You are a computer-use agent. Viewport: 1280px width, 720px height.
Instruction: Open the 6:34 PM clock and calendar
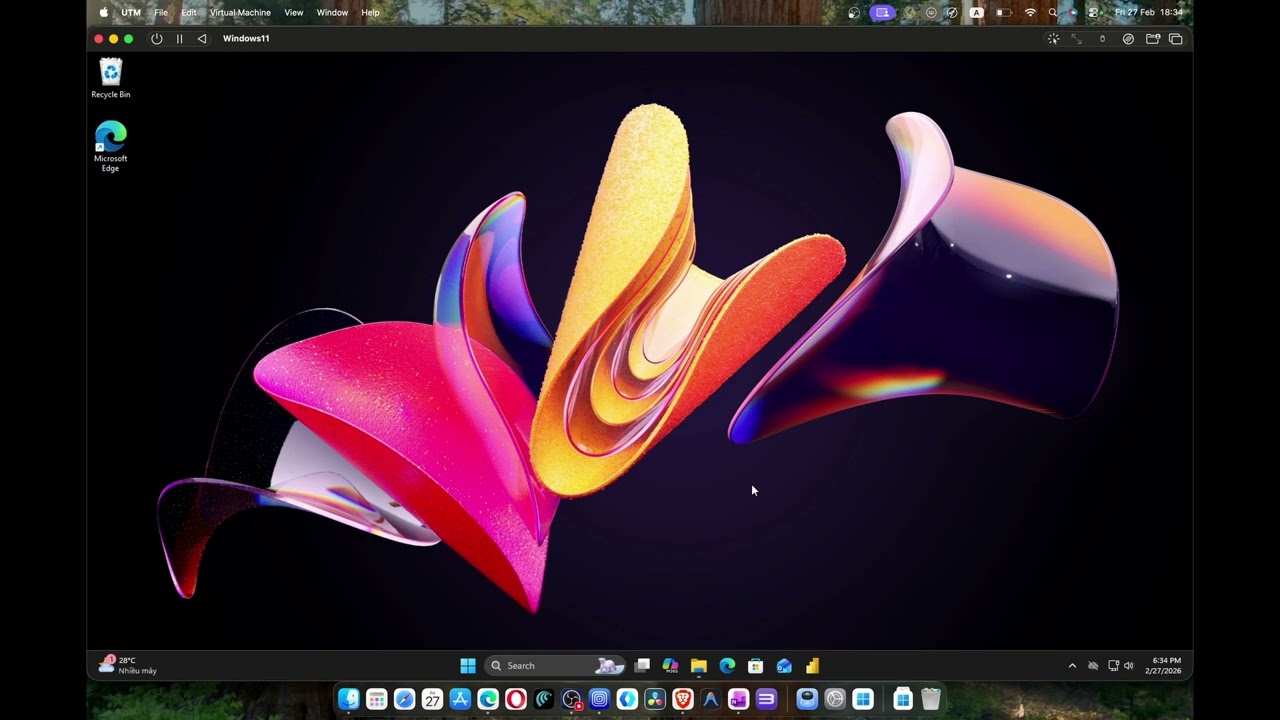pyautogui.click(x=1164, y=666)
